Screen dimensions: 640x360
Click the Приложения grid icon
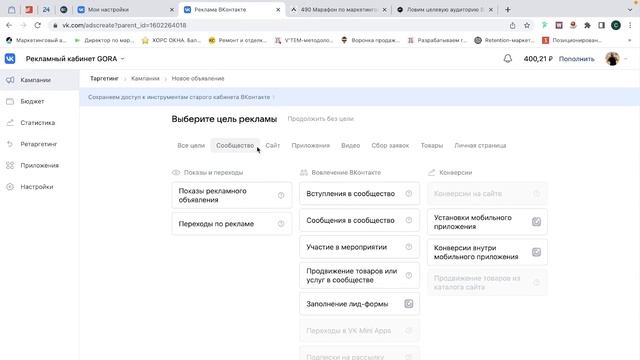coord(10,165)
